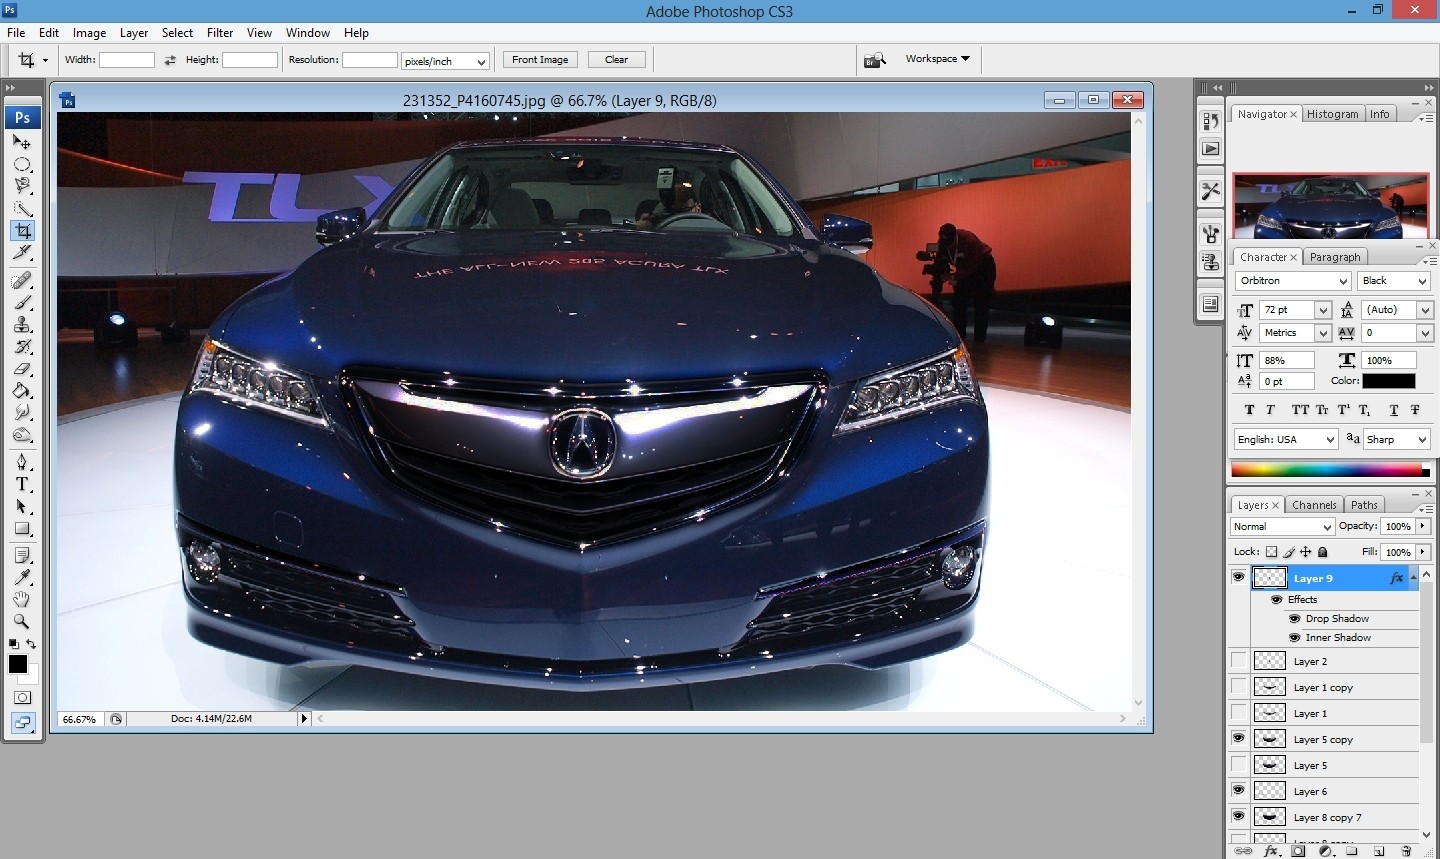Hide Layer 6 eye icon
1440x859 pixels.
tap(1239, 791)
